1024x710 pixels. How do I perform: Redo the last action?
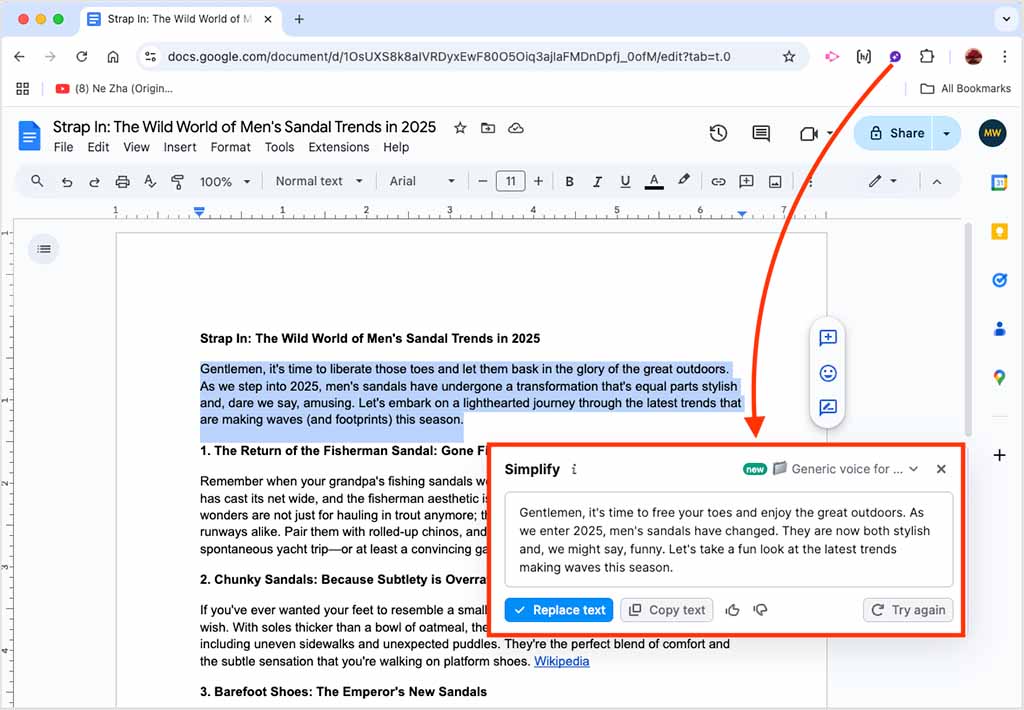[x=95, y=182]
